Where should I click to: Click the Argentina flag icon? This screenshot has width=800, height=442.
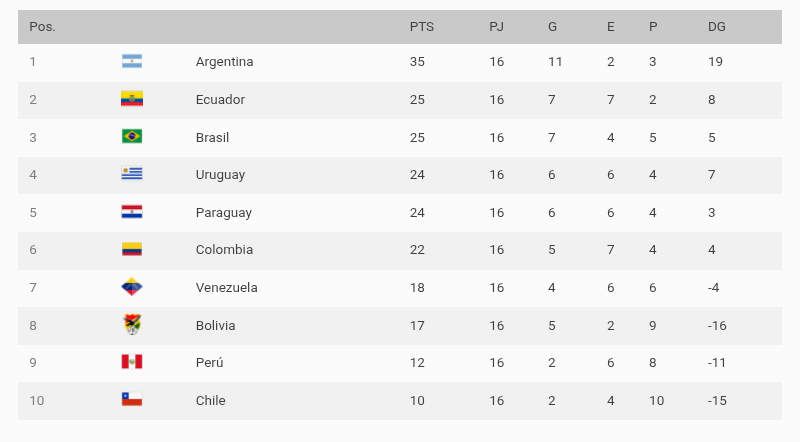click(x=132, y=61)
